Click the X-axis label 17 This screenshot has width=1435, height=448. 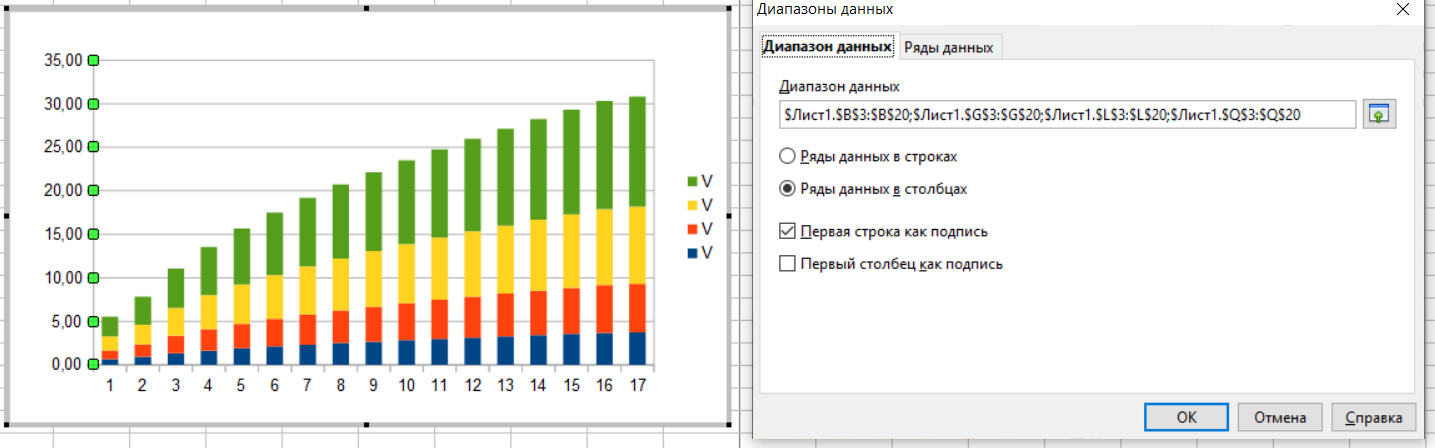636,385
